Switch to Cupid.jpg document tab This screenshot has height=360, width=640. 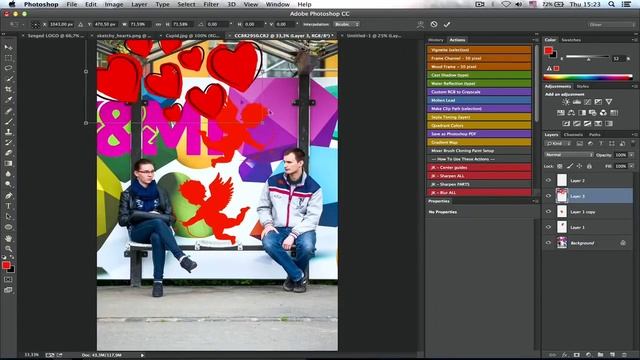pos(192,36)
